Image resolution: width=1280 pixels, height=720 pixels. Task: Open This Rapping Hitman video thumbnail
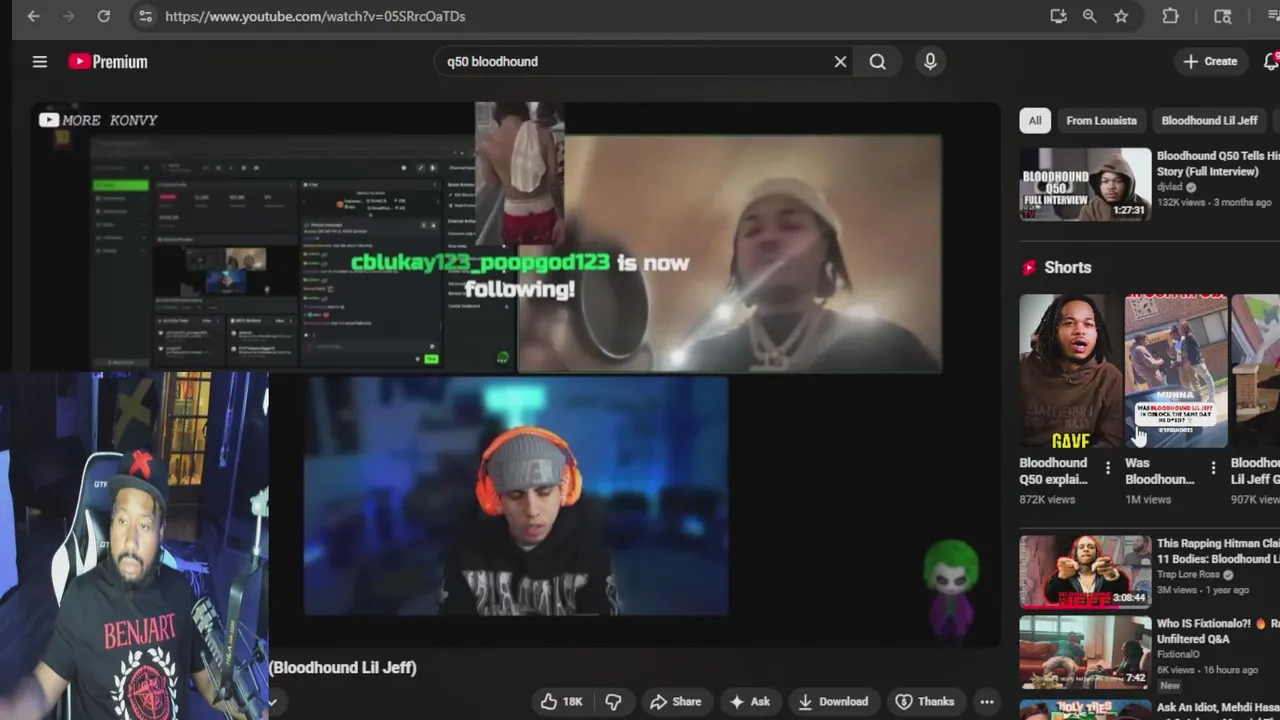click(1085, 572)
